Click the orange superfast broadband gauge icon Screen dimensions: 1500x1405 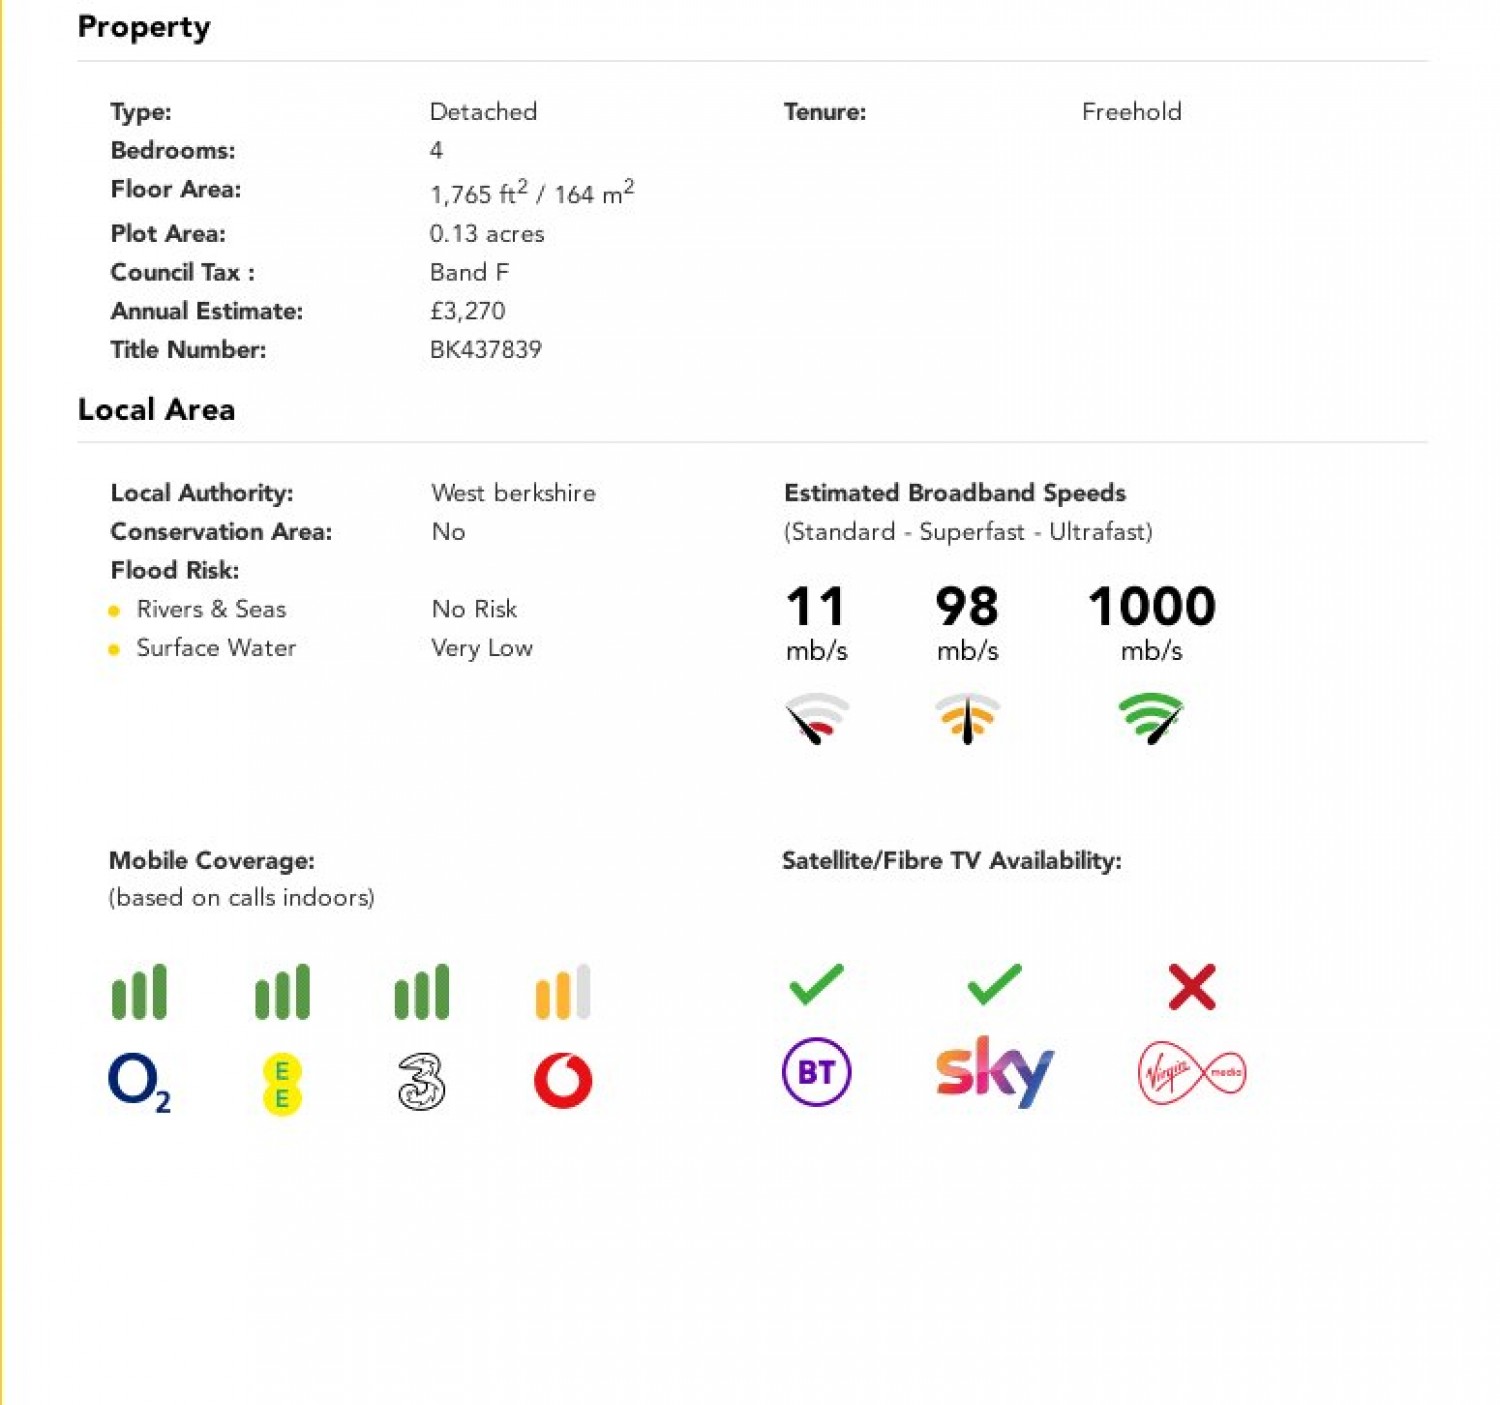click(x=967, y=717)
